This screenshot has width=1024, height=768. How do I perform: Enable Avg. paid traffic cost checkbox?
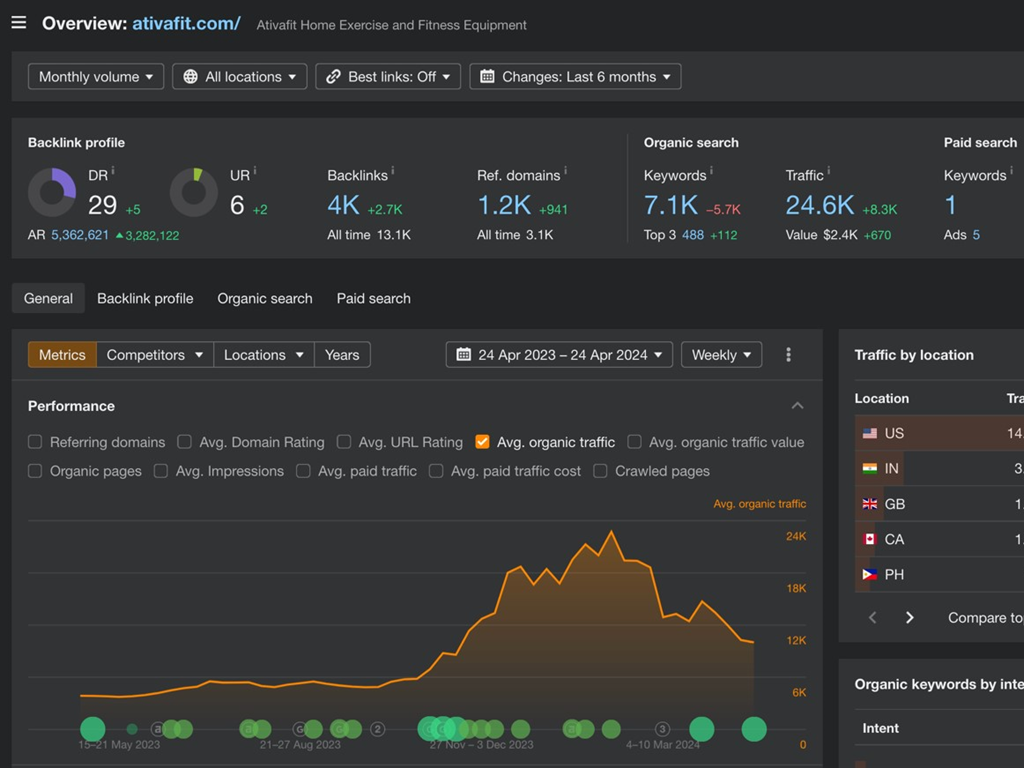(436, 471)
